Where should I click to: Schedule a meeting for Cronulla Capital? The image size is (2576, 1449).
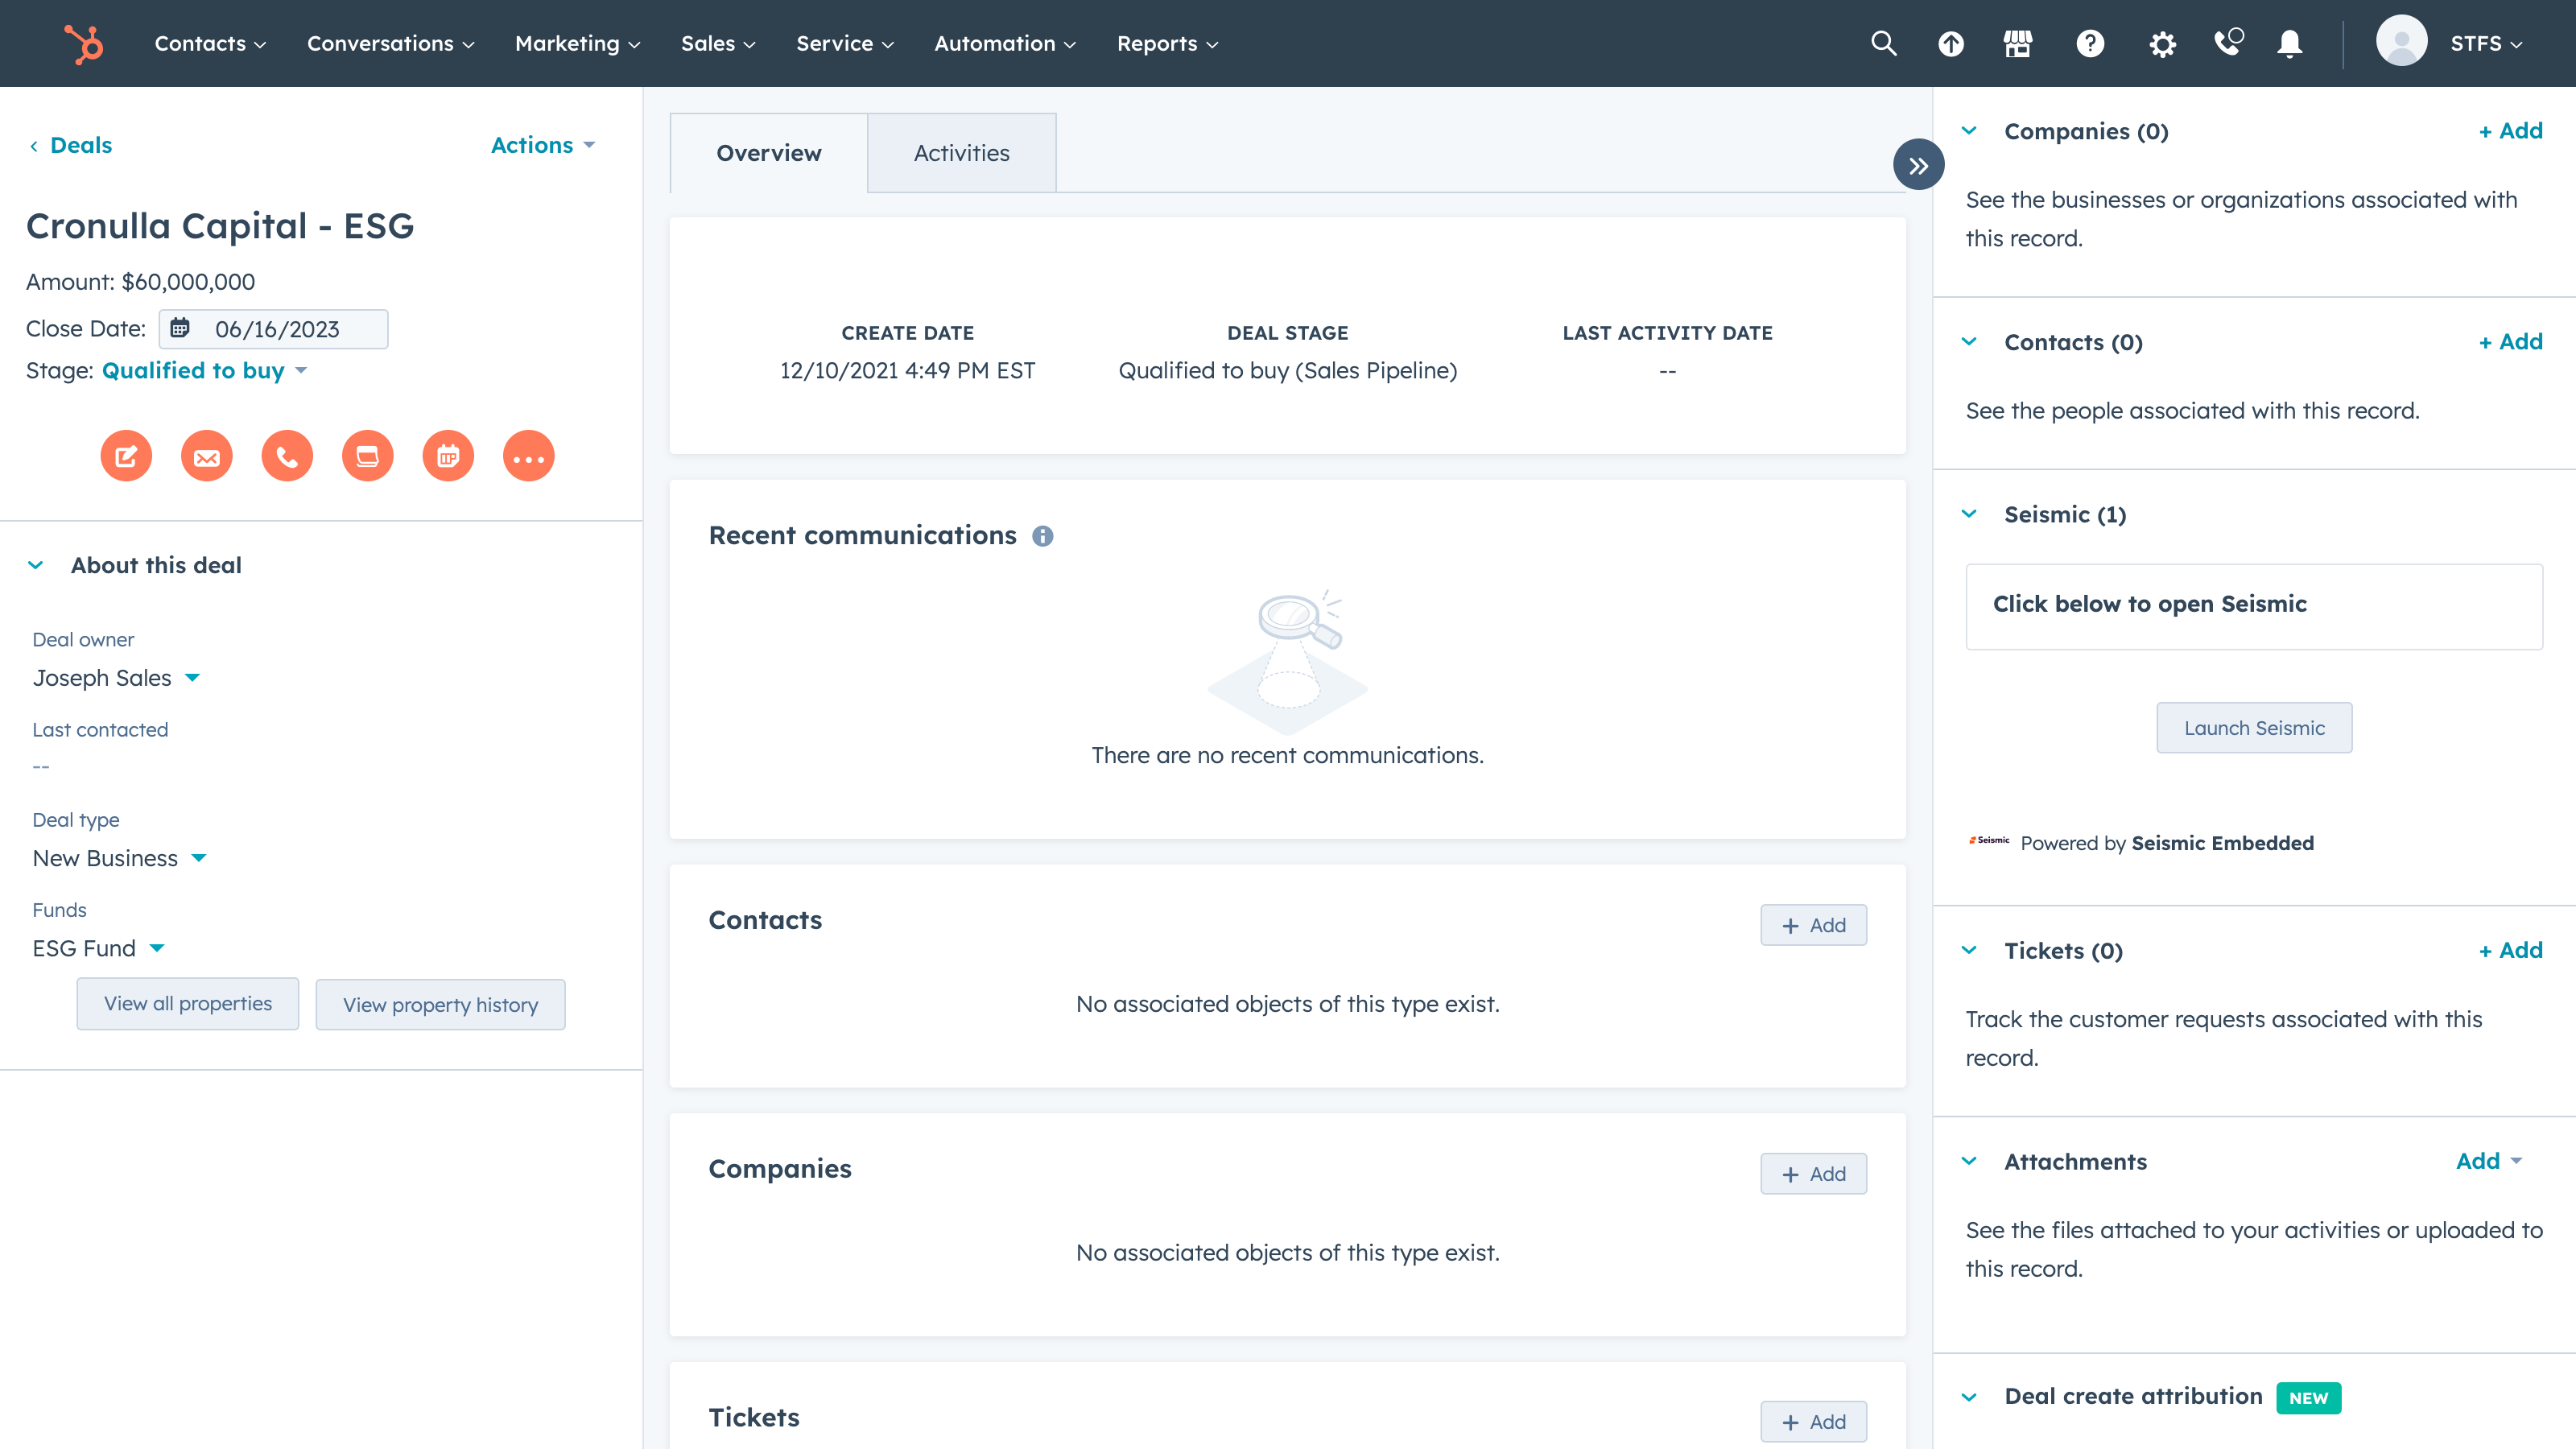(447, 456)
